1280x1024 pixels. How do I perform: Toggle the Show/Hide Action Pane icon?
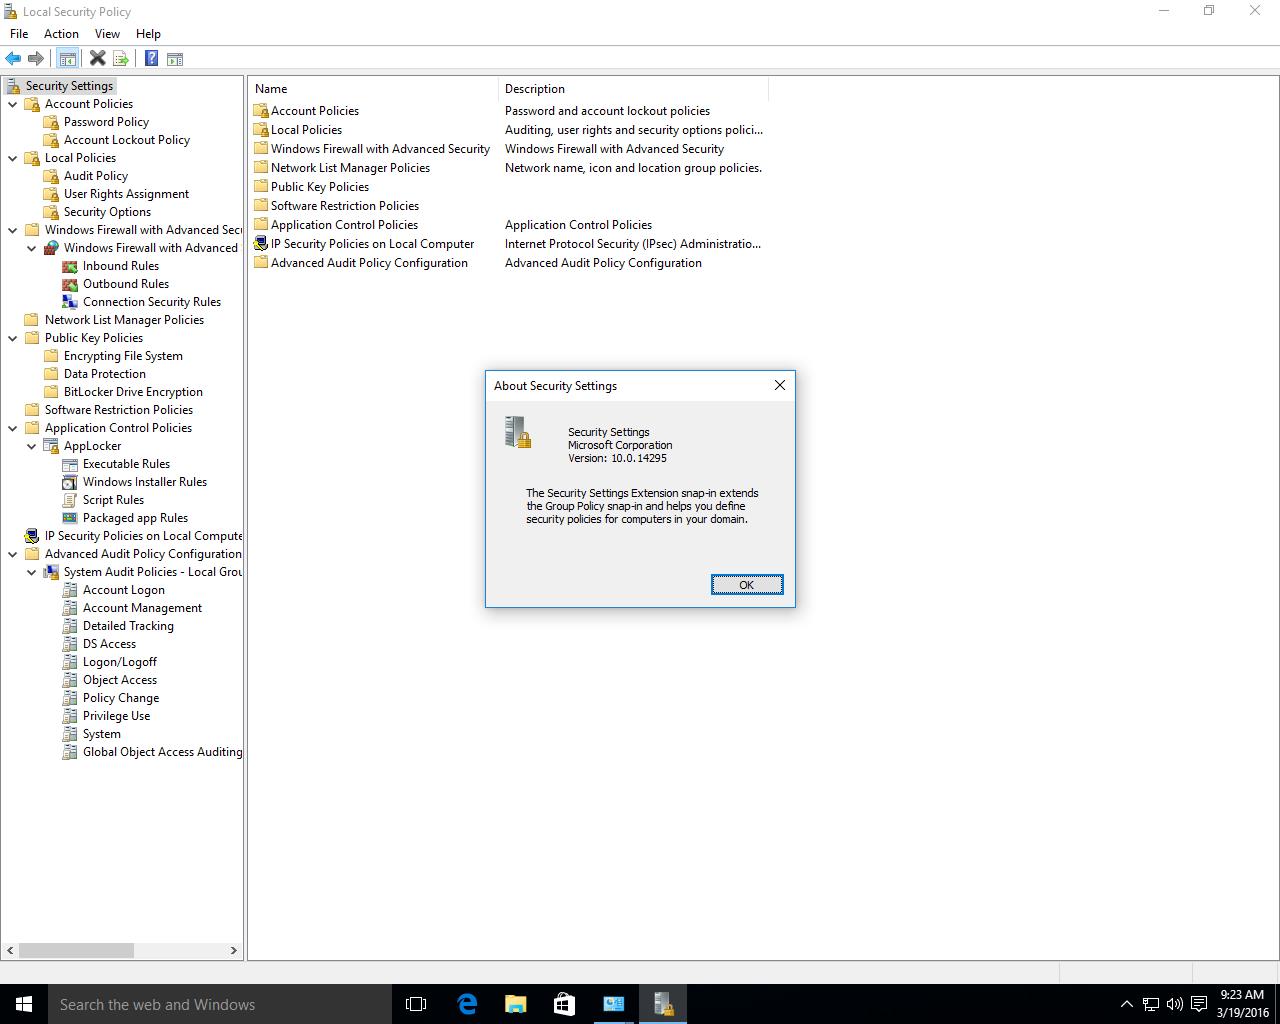(175, 59)
